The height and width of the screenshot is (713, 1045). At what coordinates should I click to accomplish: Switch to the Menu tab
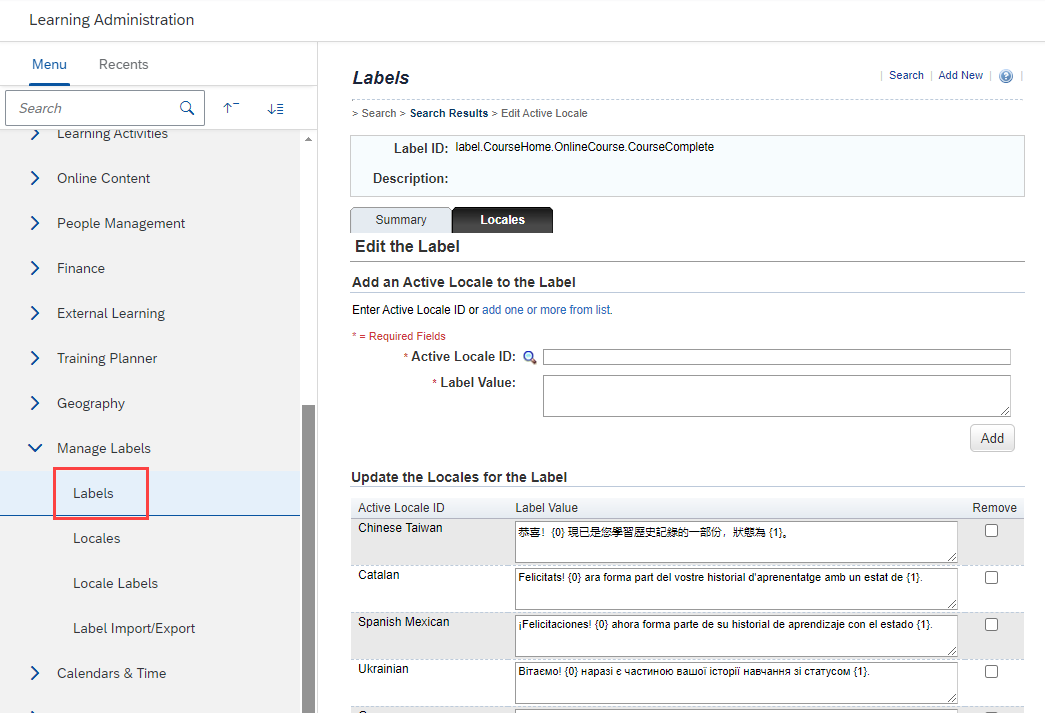pyautogui.click(x=49, y=64)
